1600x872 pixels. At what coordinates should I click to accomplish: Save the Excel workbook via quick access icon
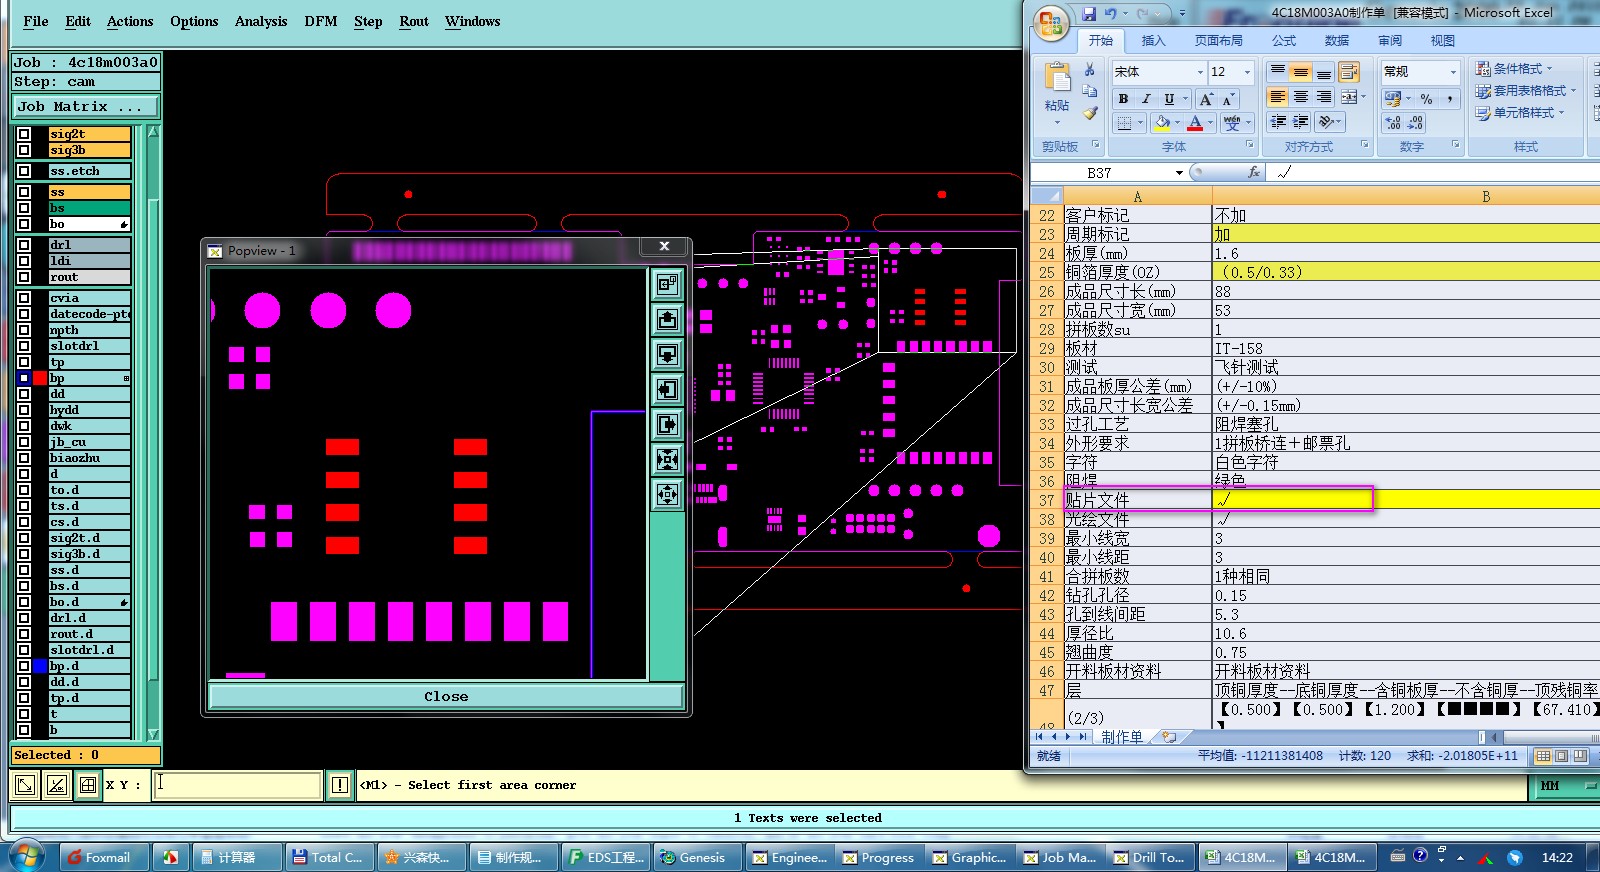click(x=1089, y=13)
